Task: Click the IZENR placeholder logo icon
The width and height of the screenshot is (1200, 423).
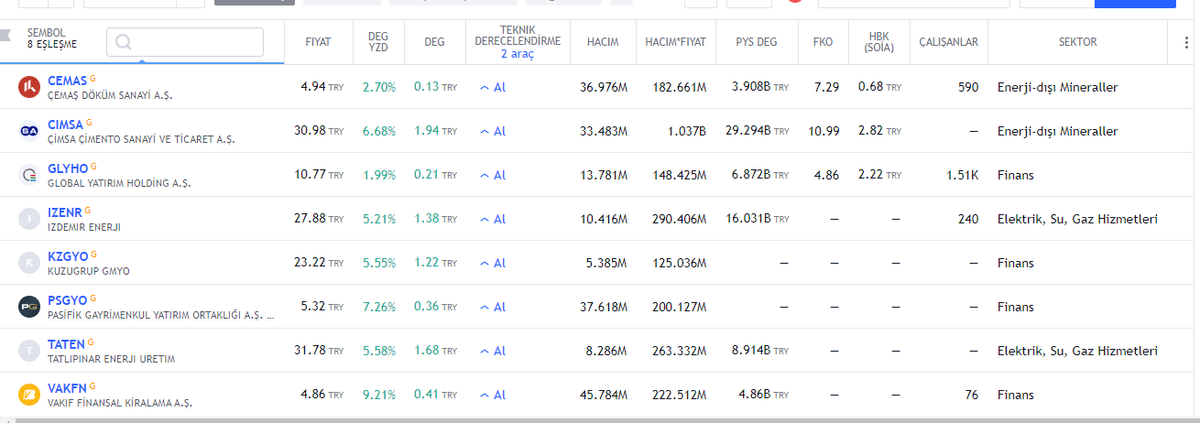Action: click(x=29, y=218)
